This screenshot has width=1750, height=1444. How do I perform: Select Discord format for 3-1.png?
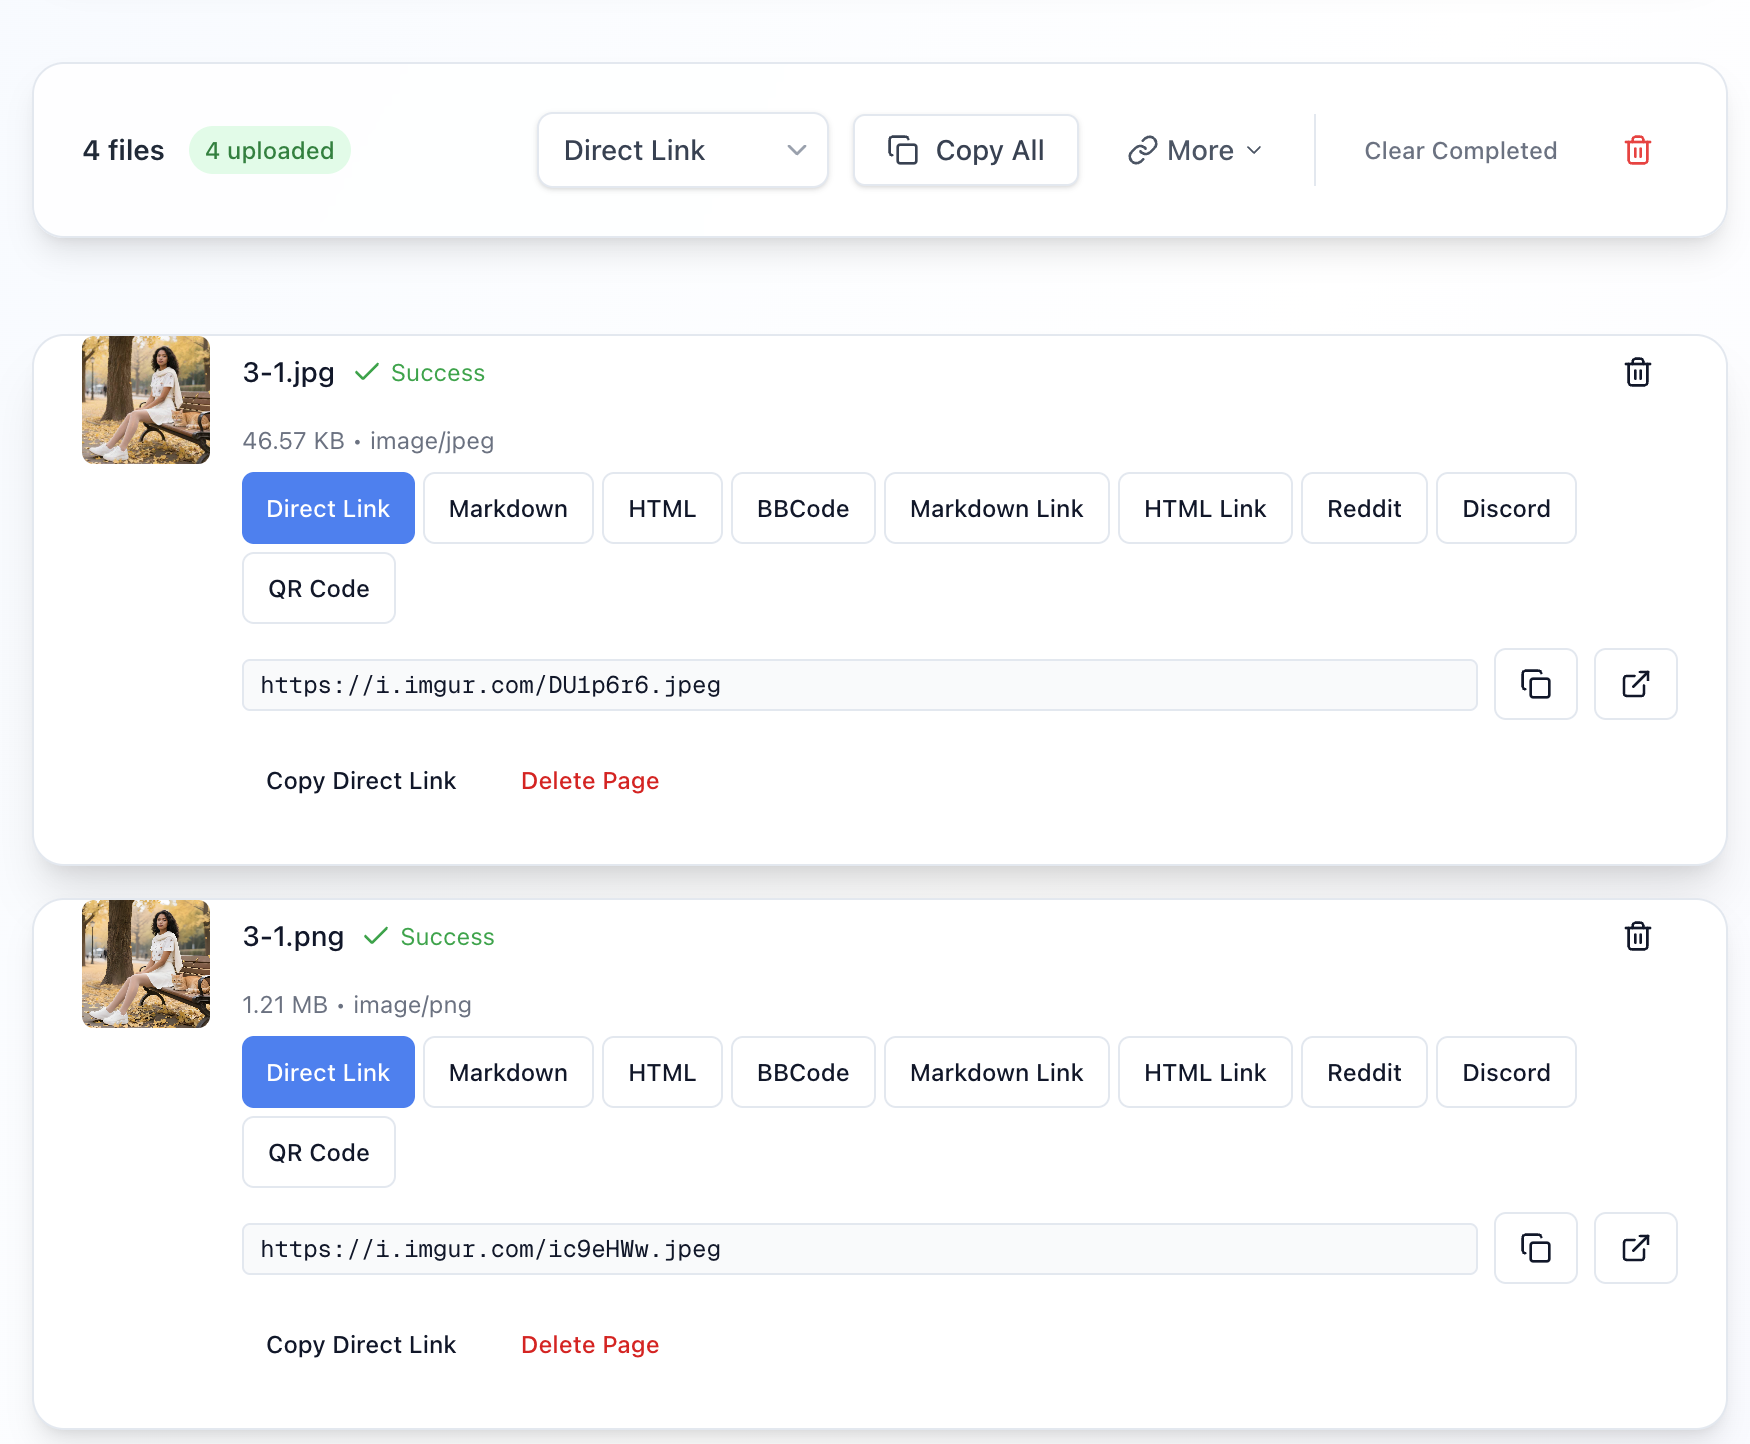point(1505,1073)
